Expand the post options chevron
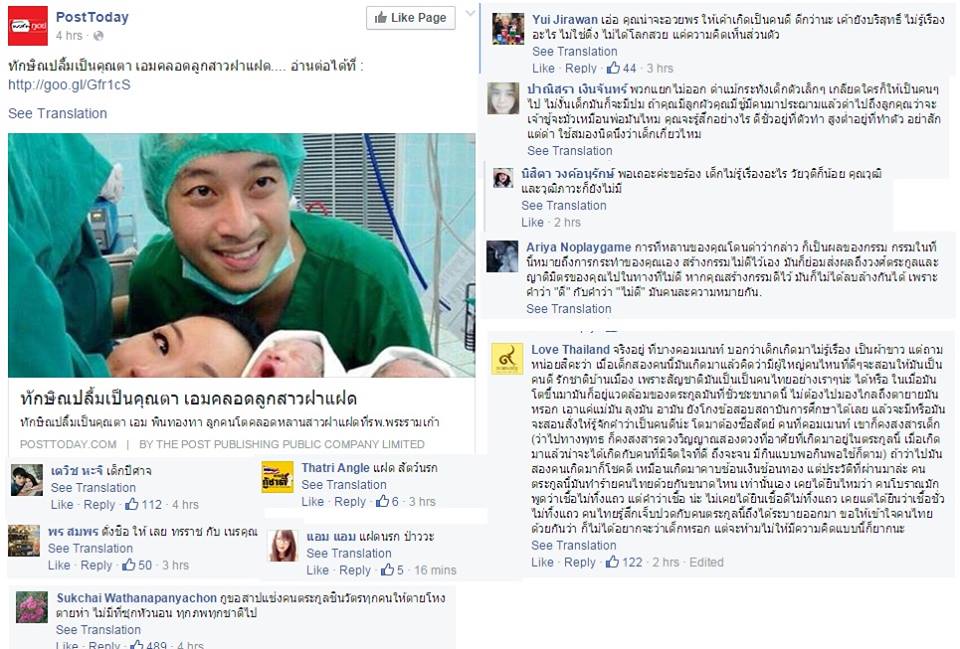Screen dimensions: 960x649 coord(470,13)
